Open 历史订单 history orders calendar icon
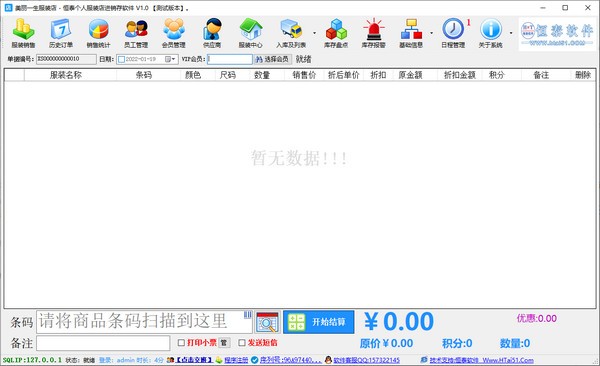This screenshot has width=600, height=366. tap(61, 33)
